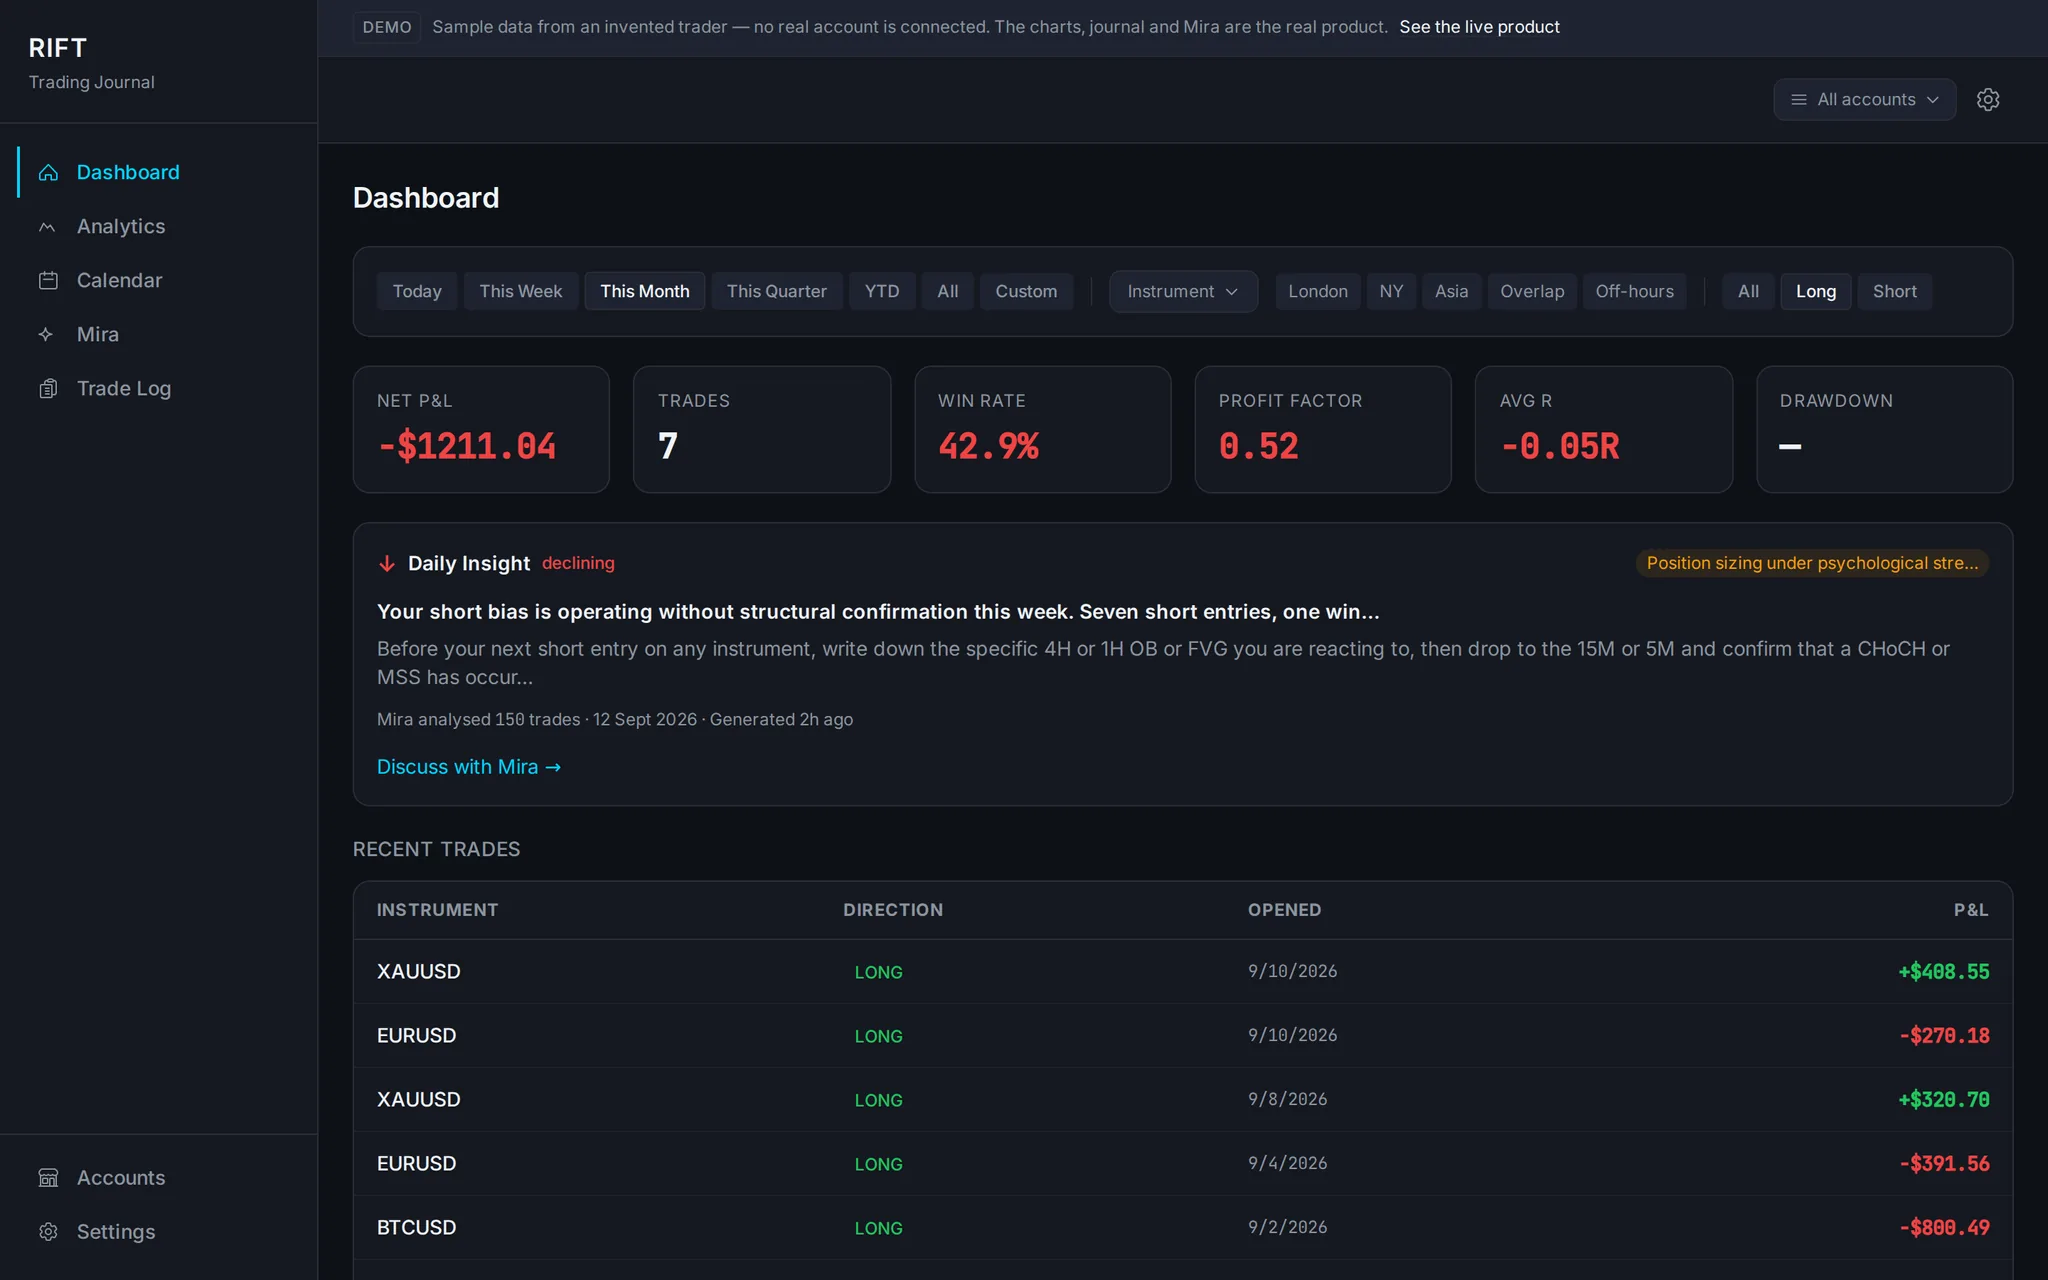Click the declining status label
The image size is (2048, 1280).
pyautogui.click(x=578, y=564)
